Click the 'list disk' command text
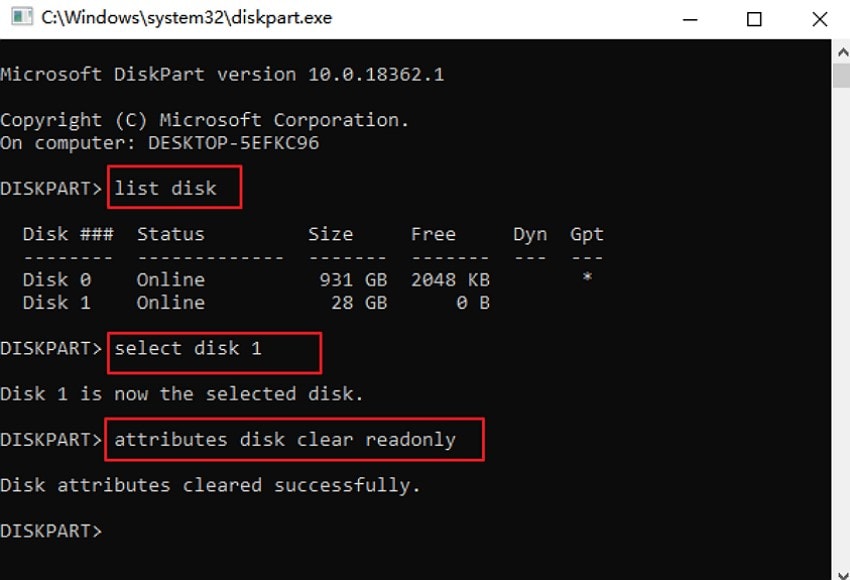This screenshot has width=850, height=580. [x=165, y=188]
